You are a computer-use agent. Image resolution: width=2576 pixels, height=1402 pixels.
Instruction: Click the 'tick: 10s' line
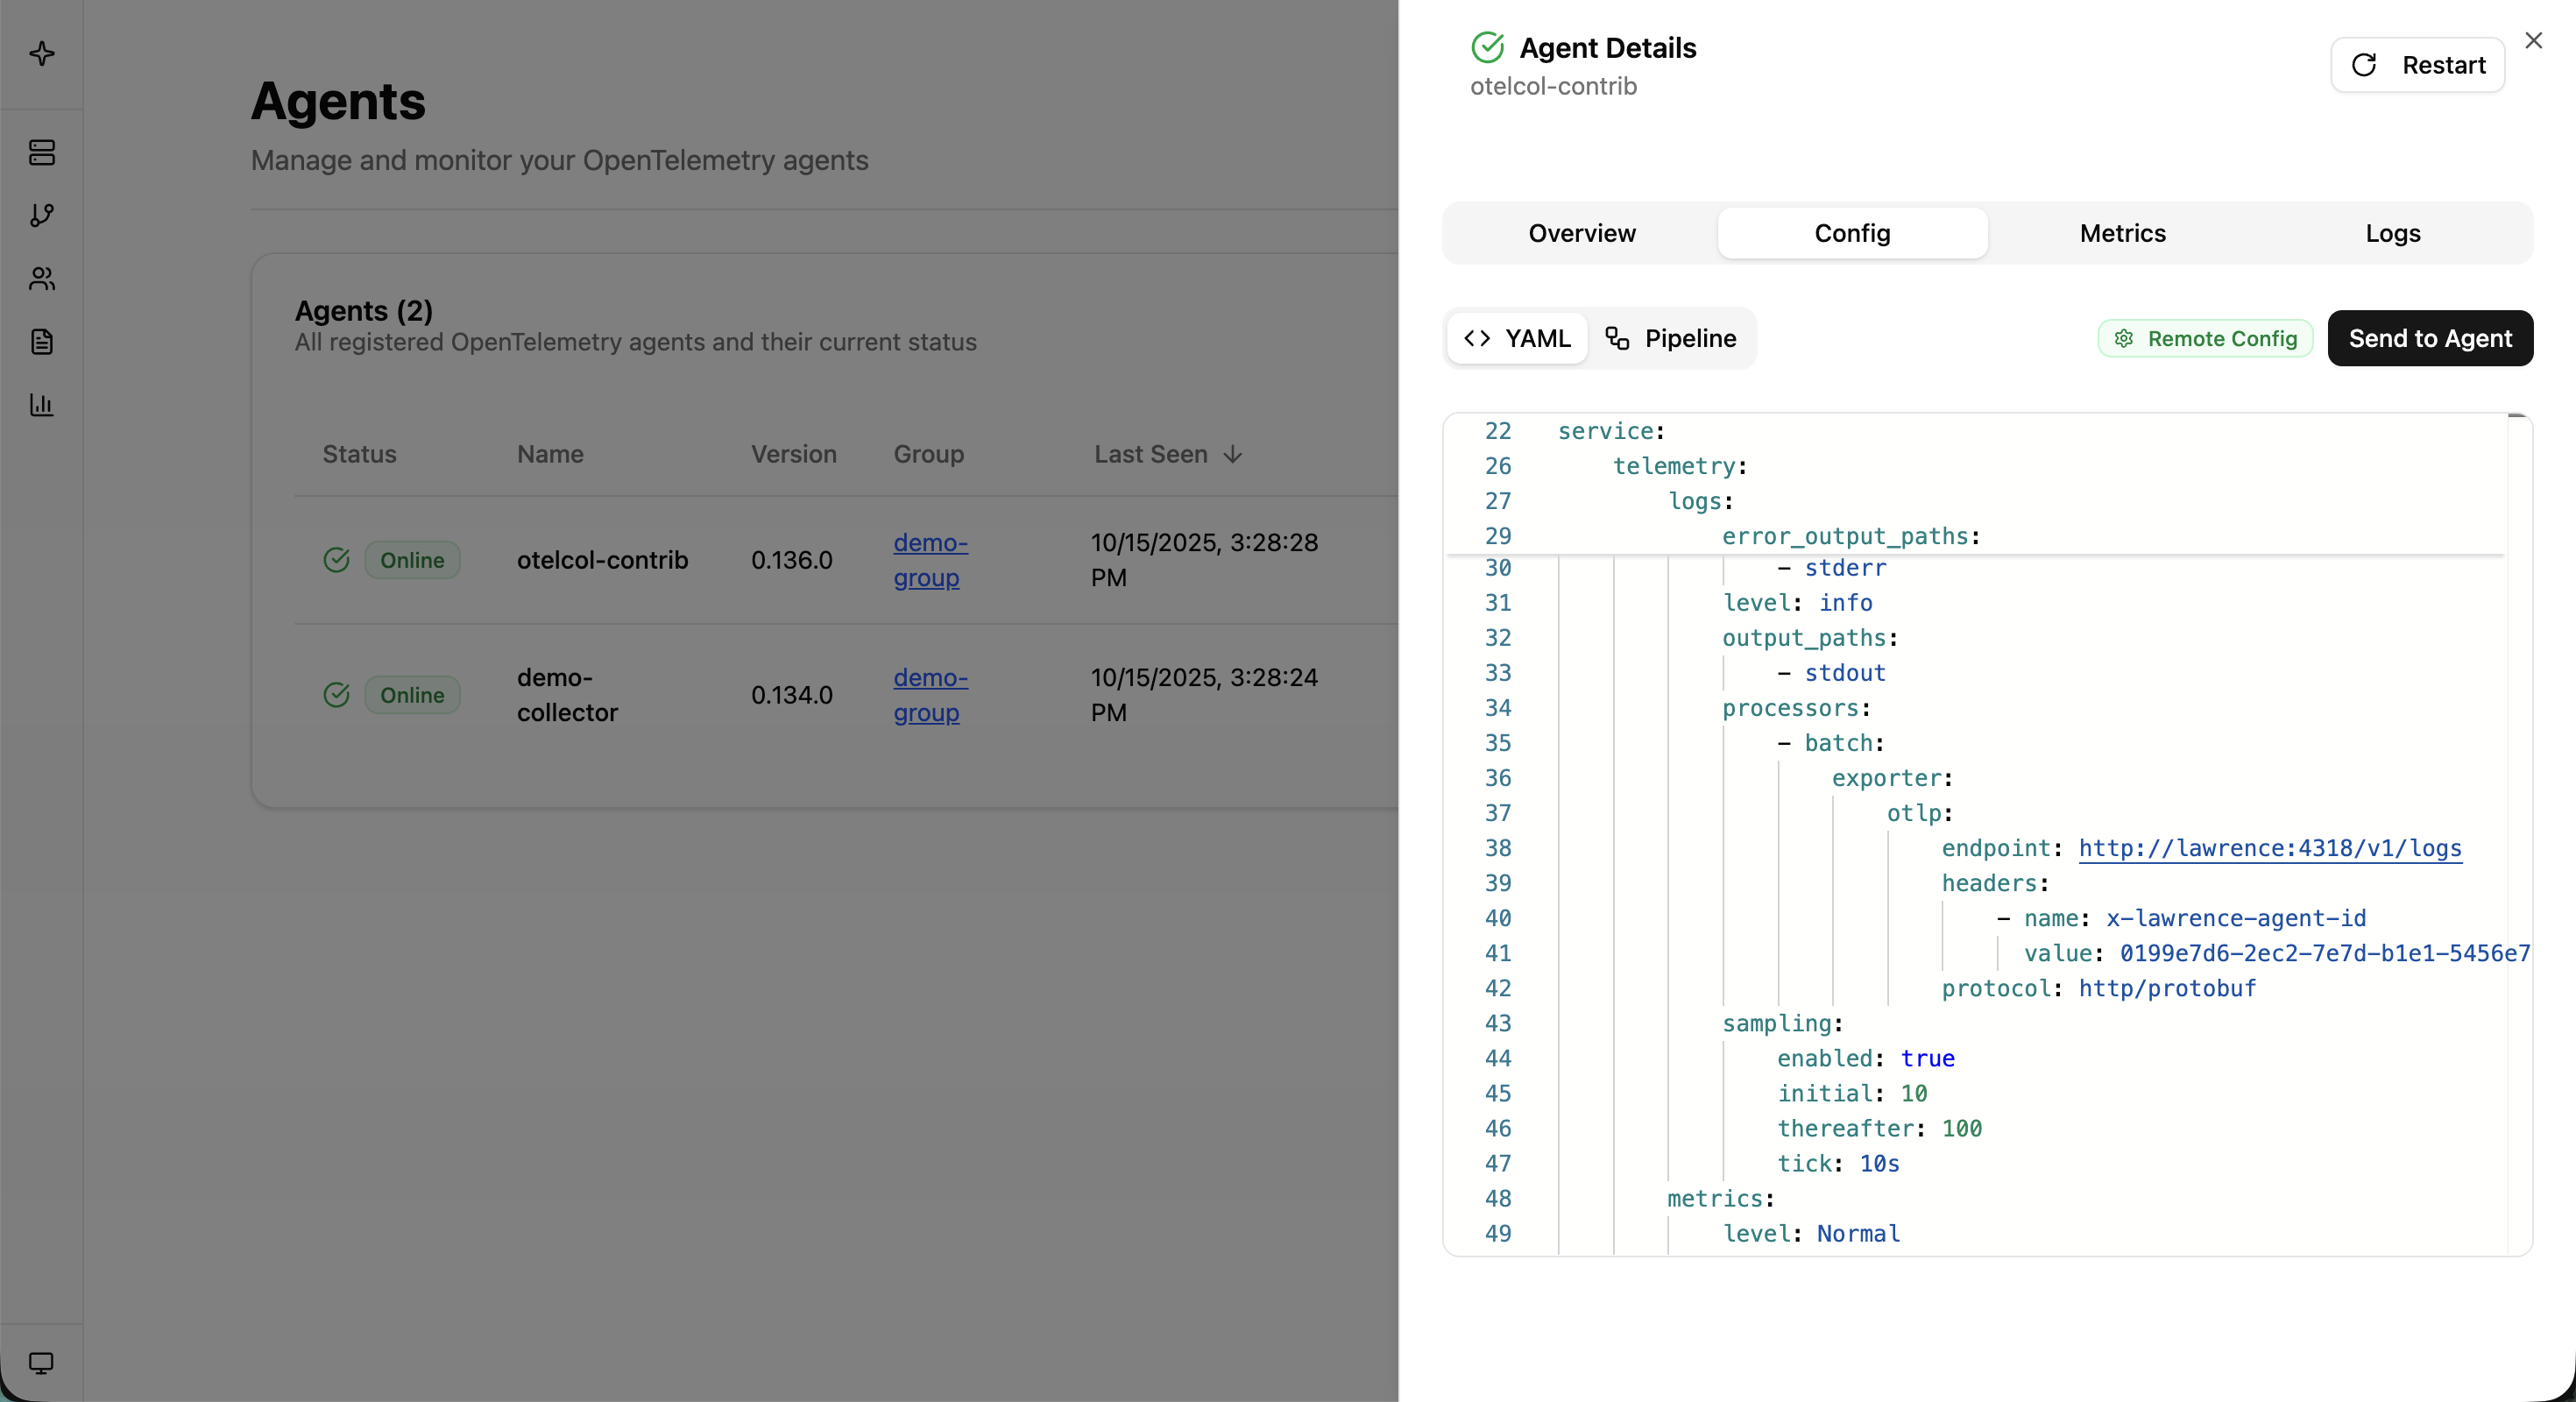tap(1838, 1163)
